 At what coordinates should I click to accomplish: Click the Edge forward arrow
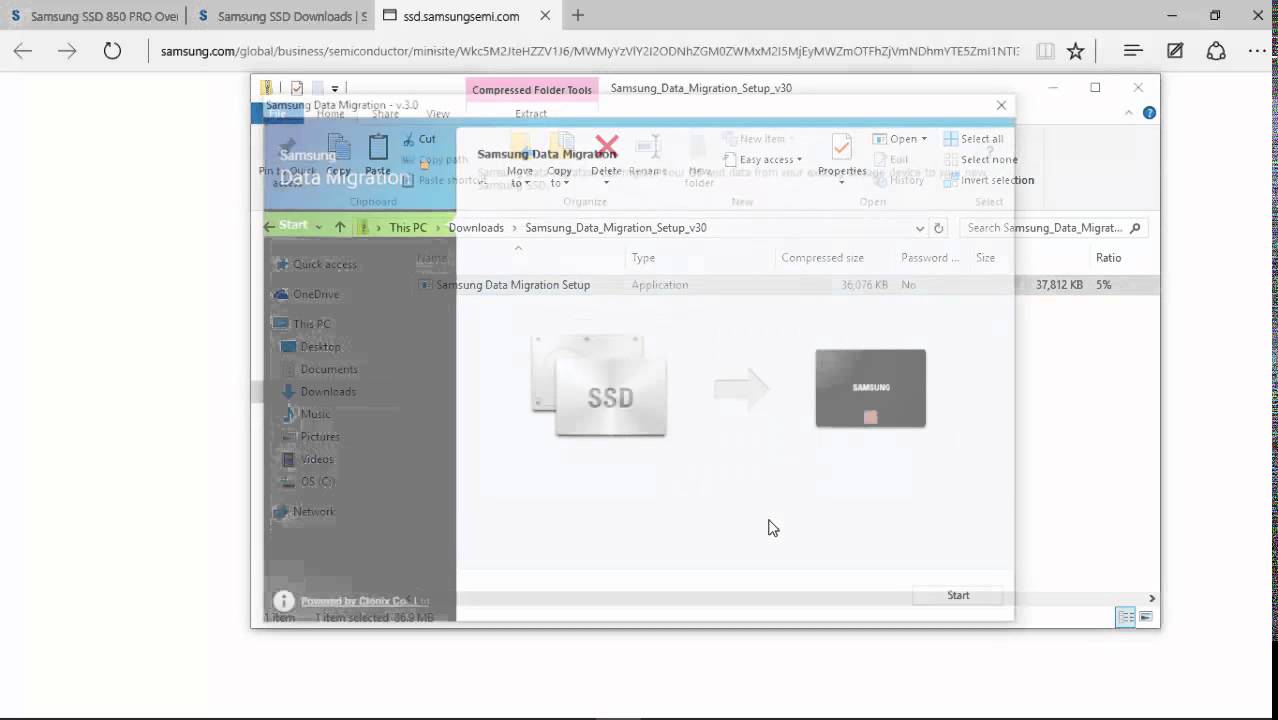67,51
